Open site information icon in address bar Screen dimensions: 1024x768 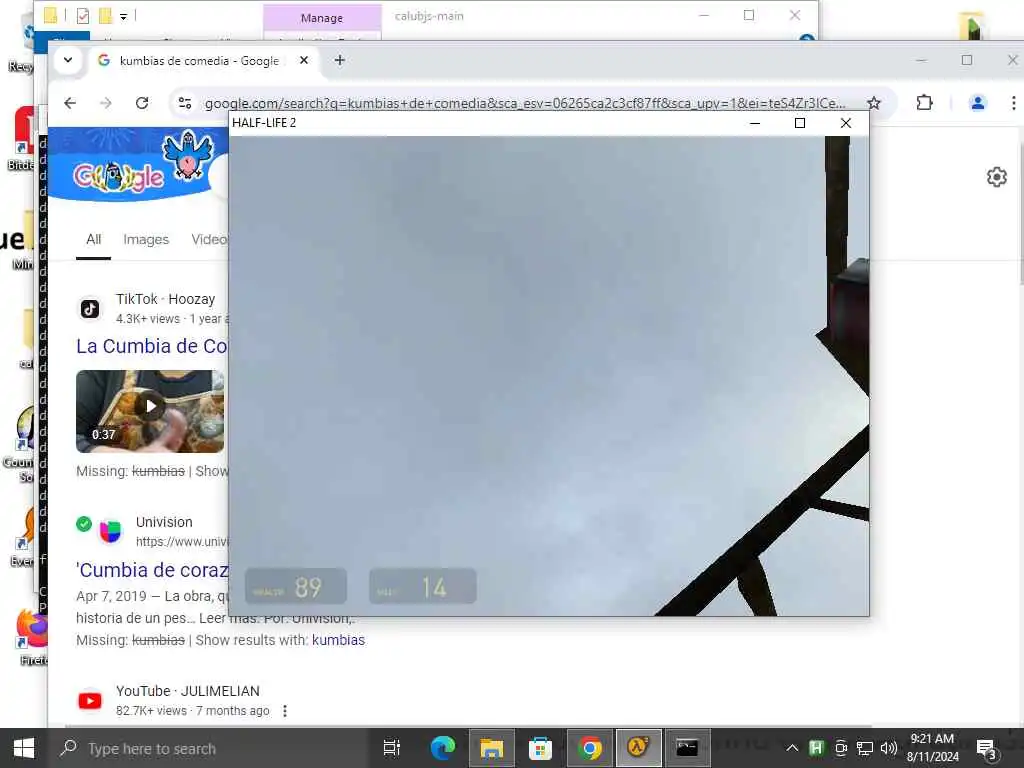coord(185,103)
